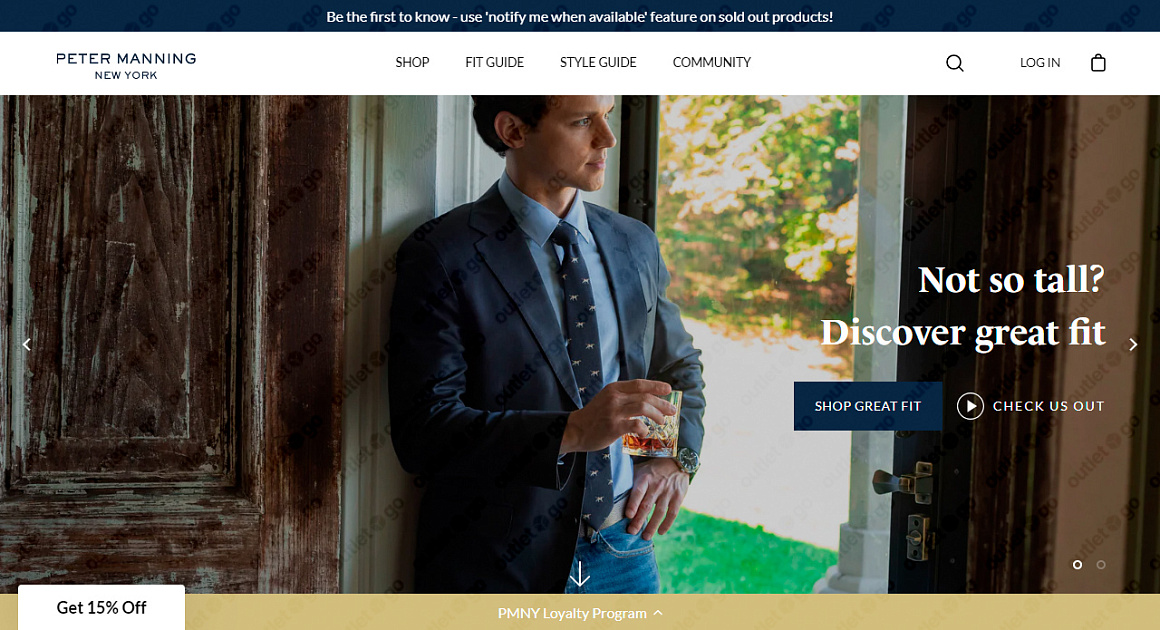Click the LOG IN link
1160x630 pixels.
tap(1039, 63)
